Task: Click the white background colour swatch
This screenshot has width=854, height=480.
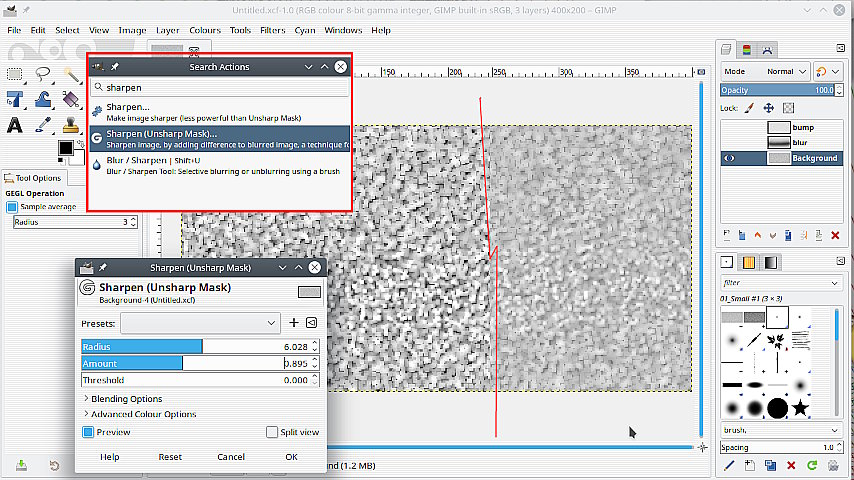Action: point(78,157)
